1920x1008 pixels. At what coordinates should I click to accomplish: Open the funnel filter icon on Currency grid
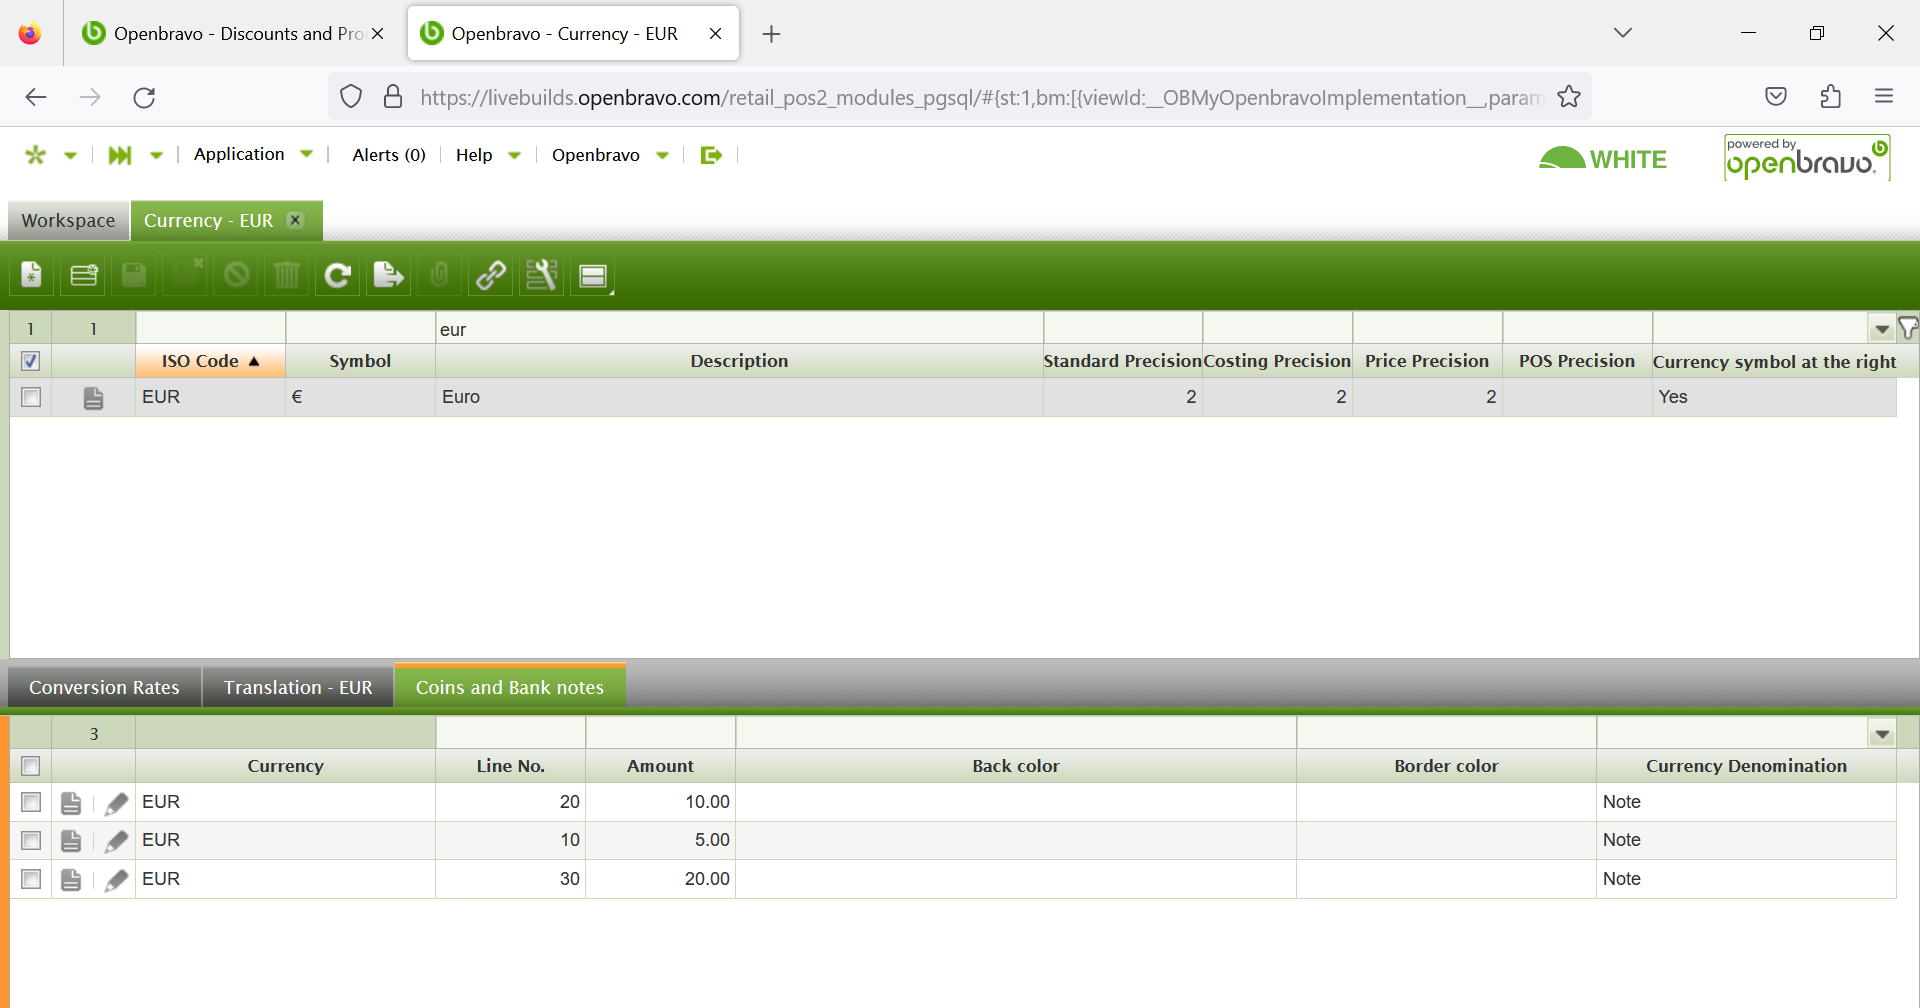coord(1908,328)
